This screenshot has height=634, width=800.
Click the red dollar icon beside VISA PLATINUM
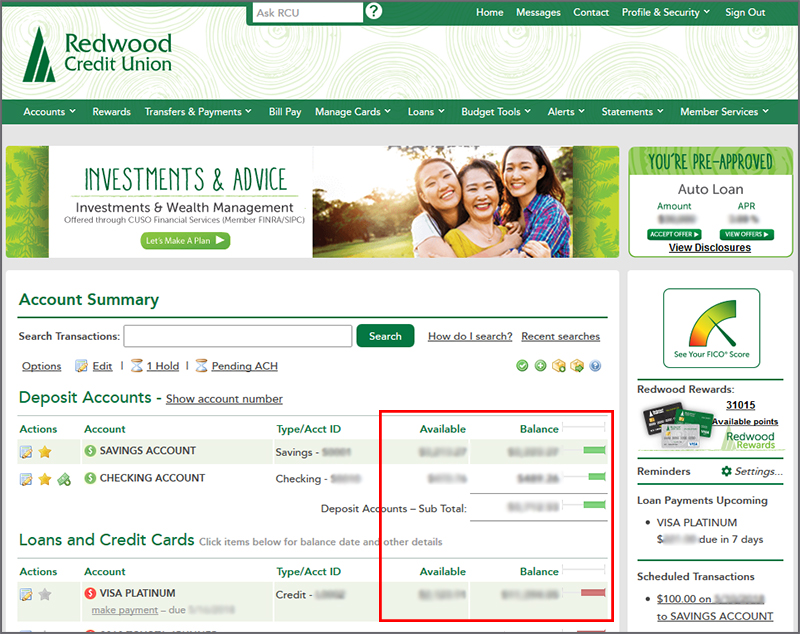tap(90, 593)
